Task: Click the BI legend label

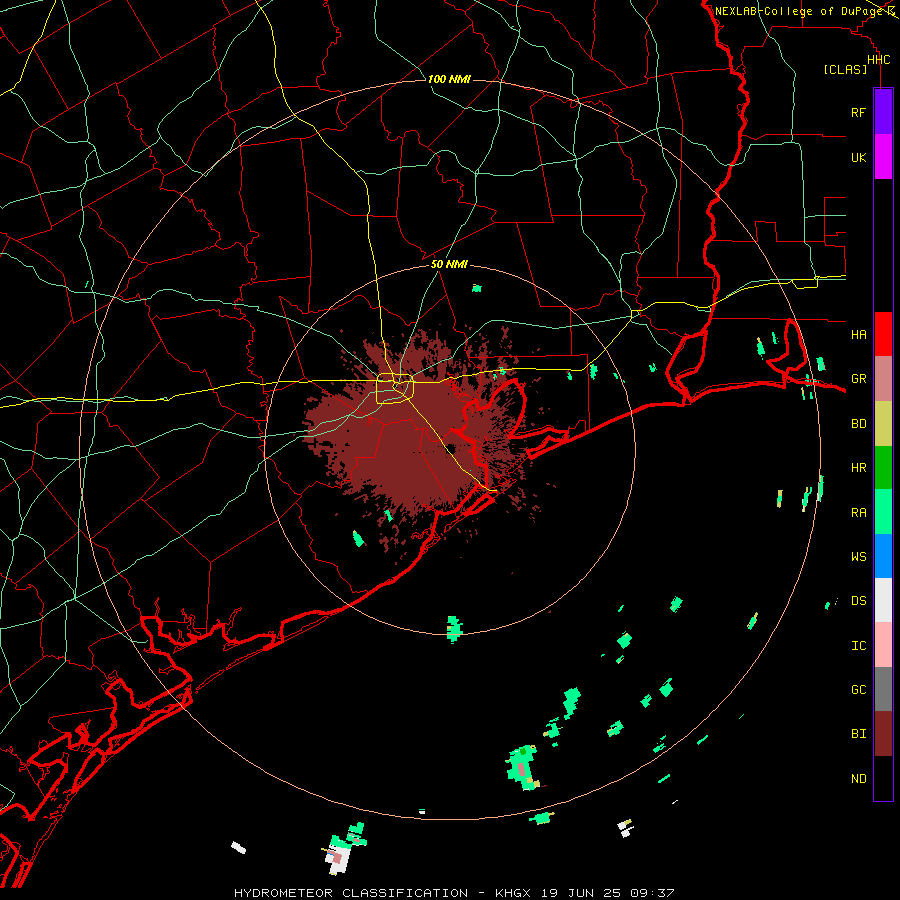Action: pyautogui.click(x=858, y=734)
